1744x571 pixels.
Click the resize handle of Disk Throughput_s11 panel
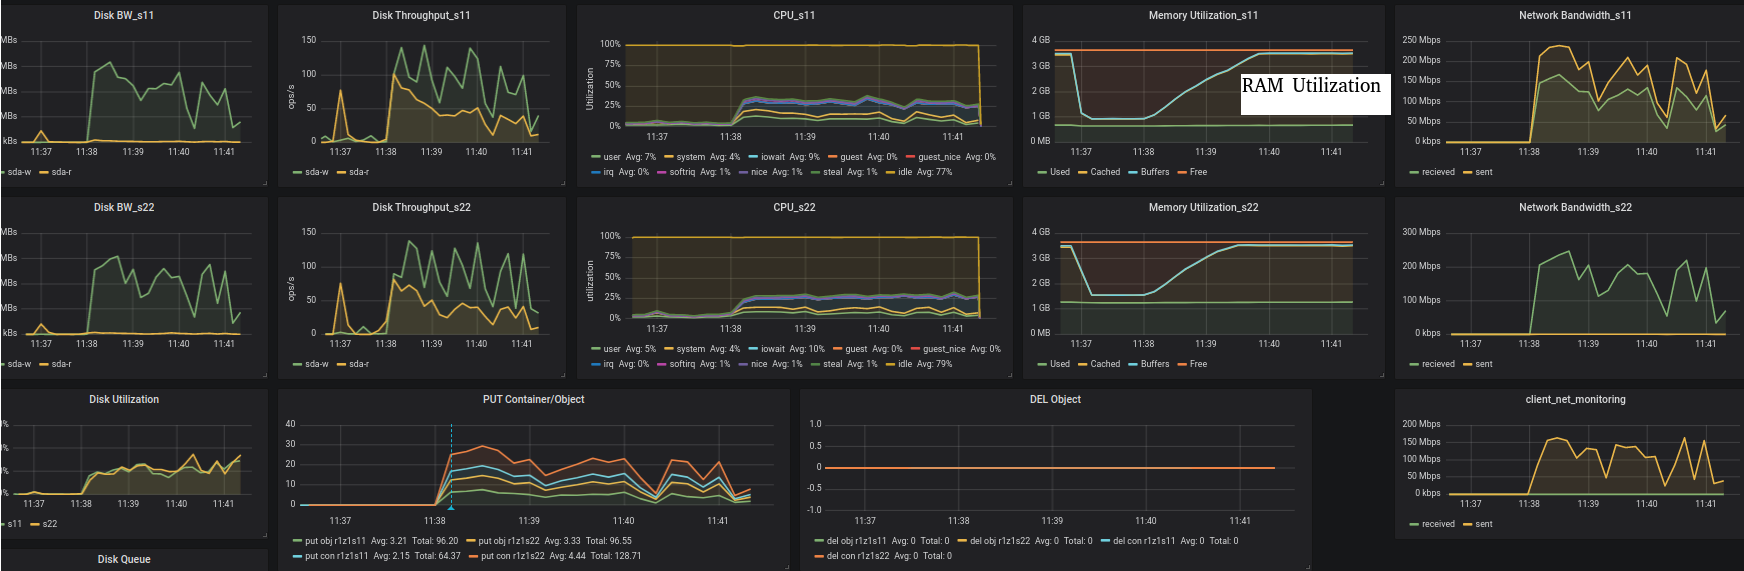[x=561, y=183]
